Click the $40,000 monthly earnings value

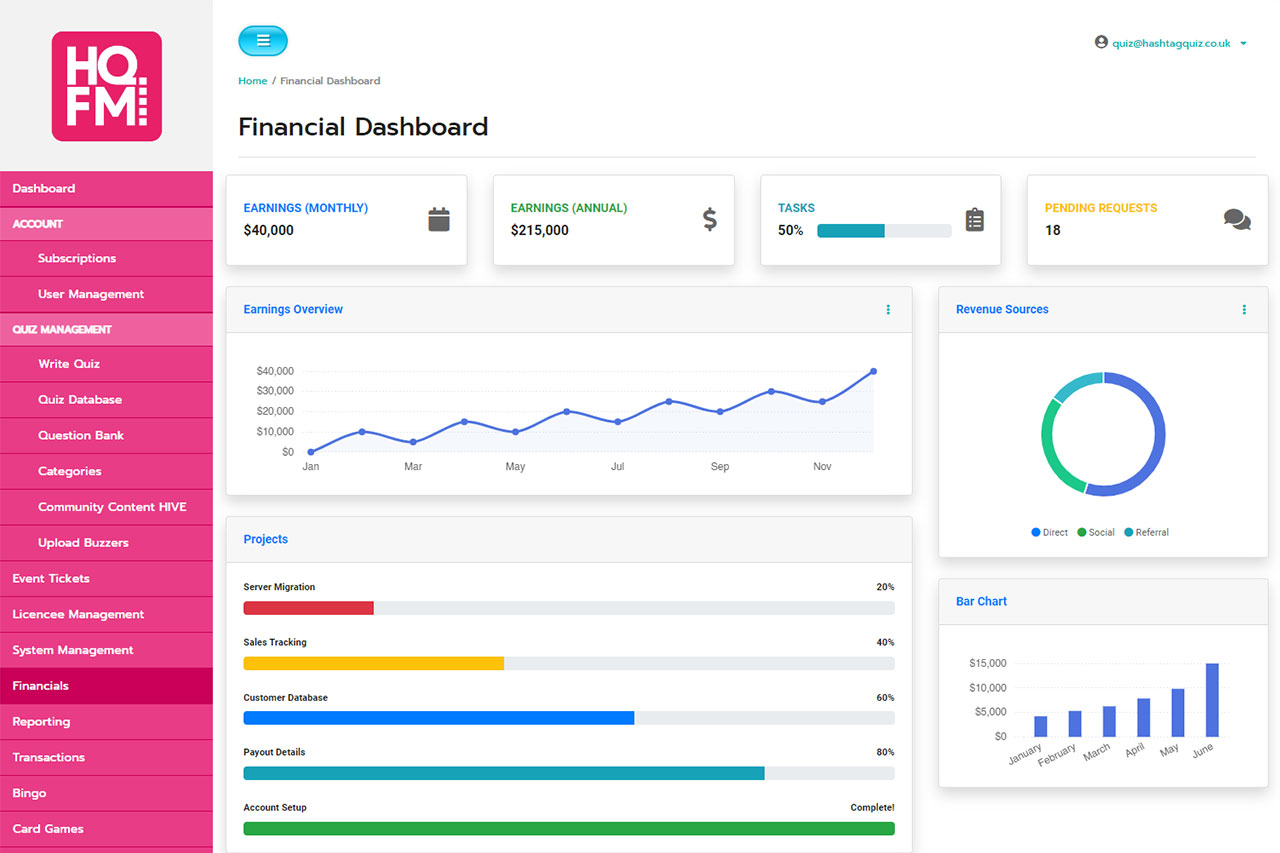coord(269,231)
